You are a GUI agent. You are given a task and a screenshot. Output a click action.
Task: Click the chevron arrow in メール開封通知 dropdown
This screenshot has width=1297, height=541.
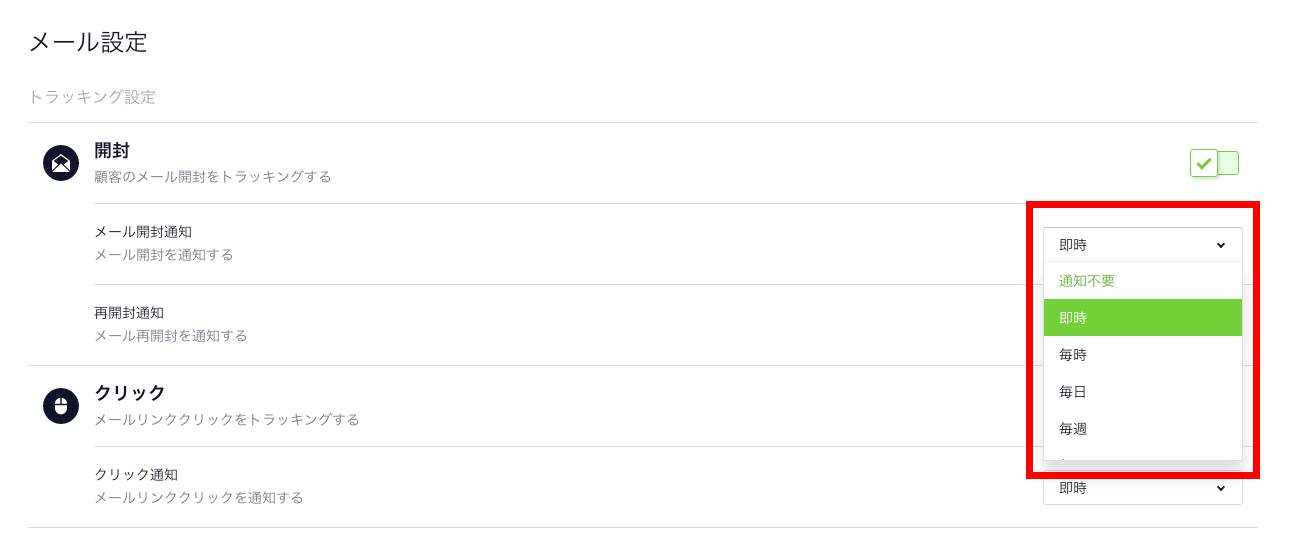(1221, 245)
